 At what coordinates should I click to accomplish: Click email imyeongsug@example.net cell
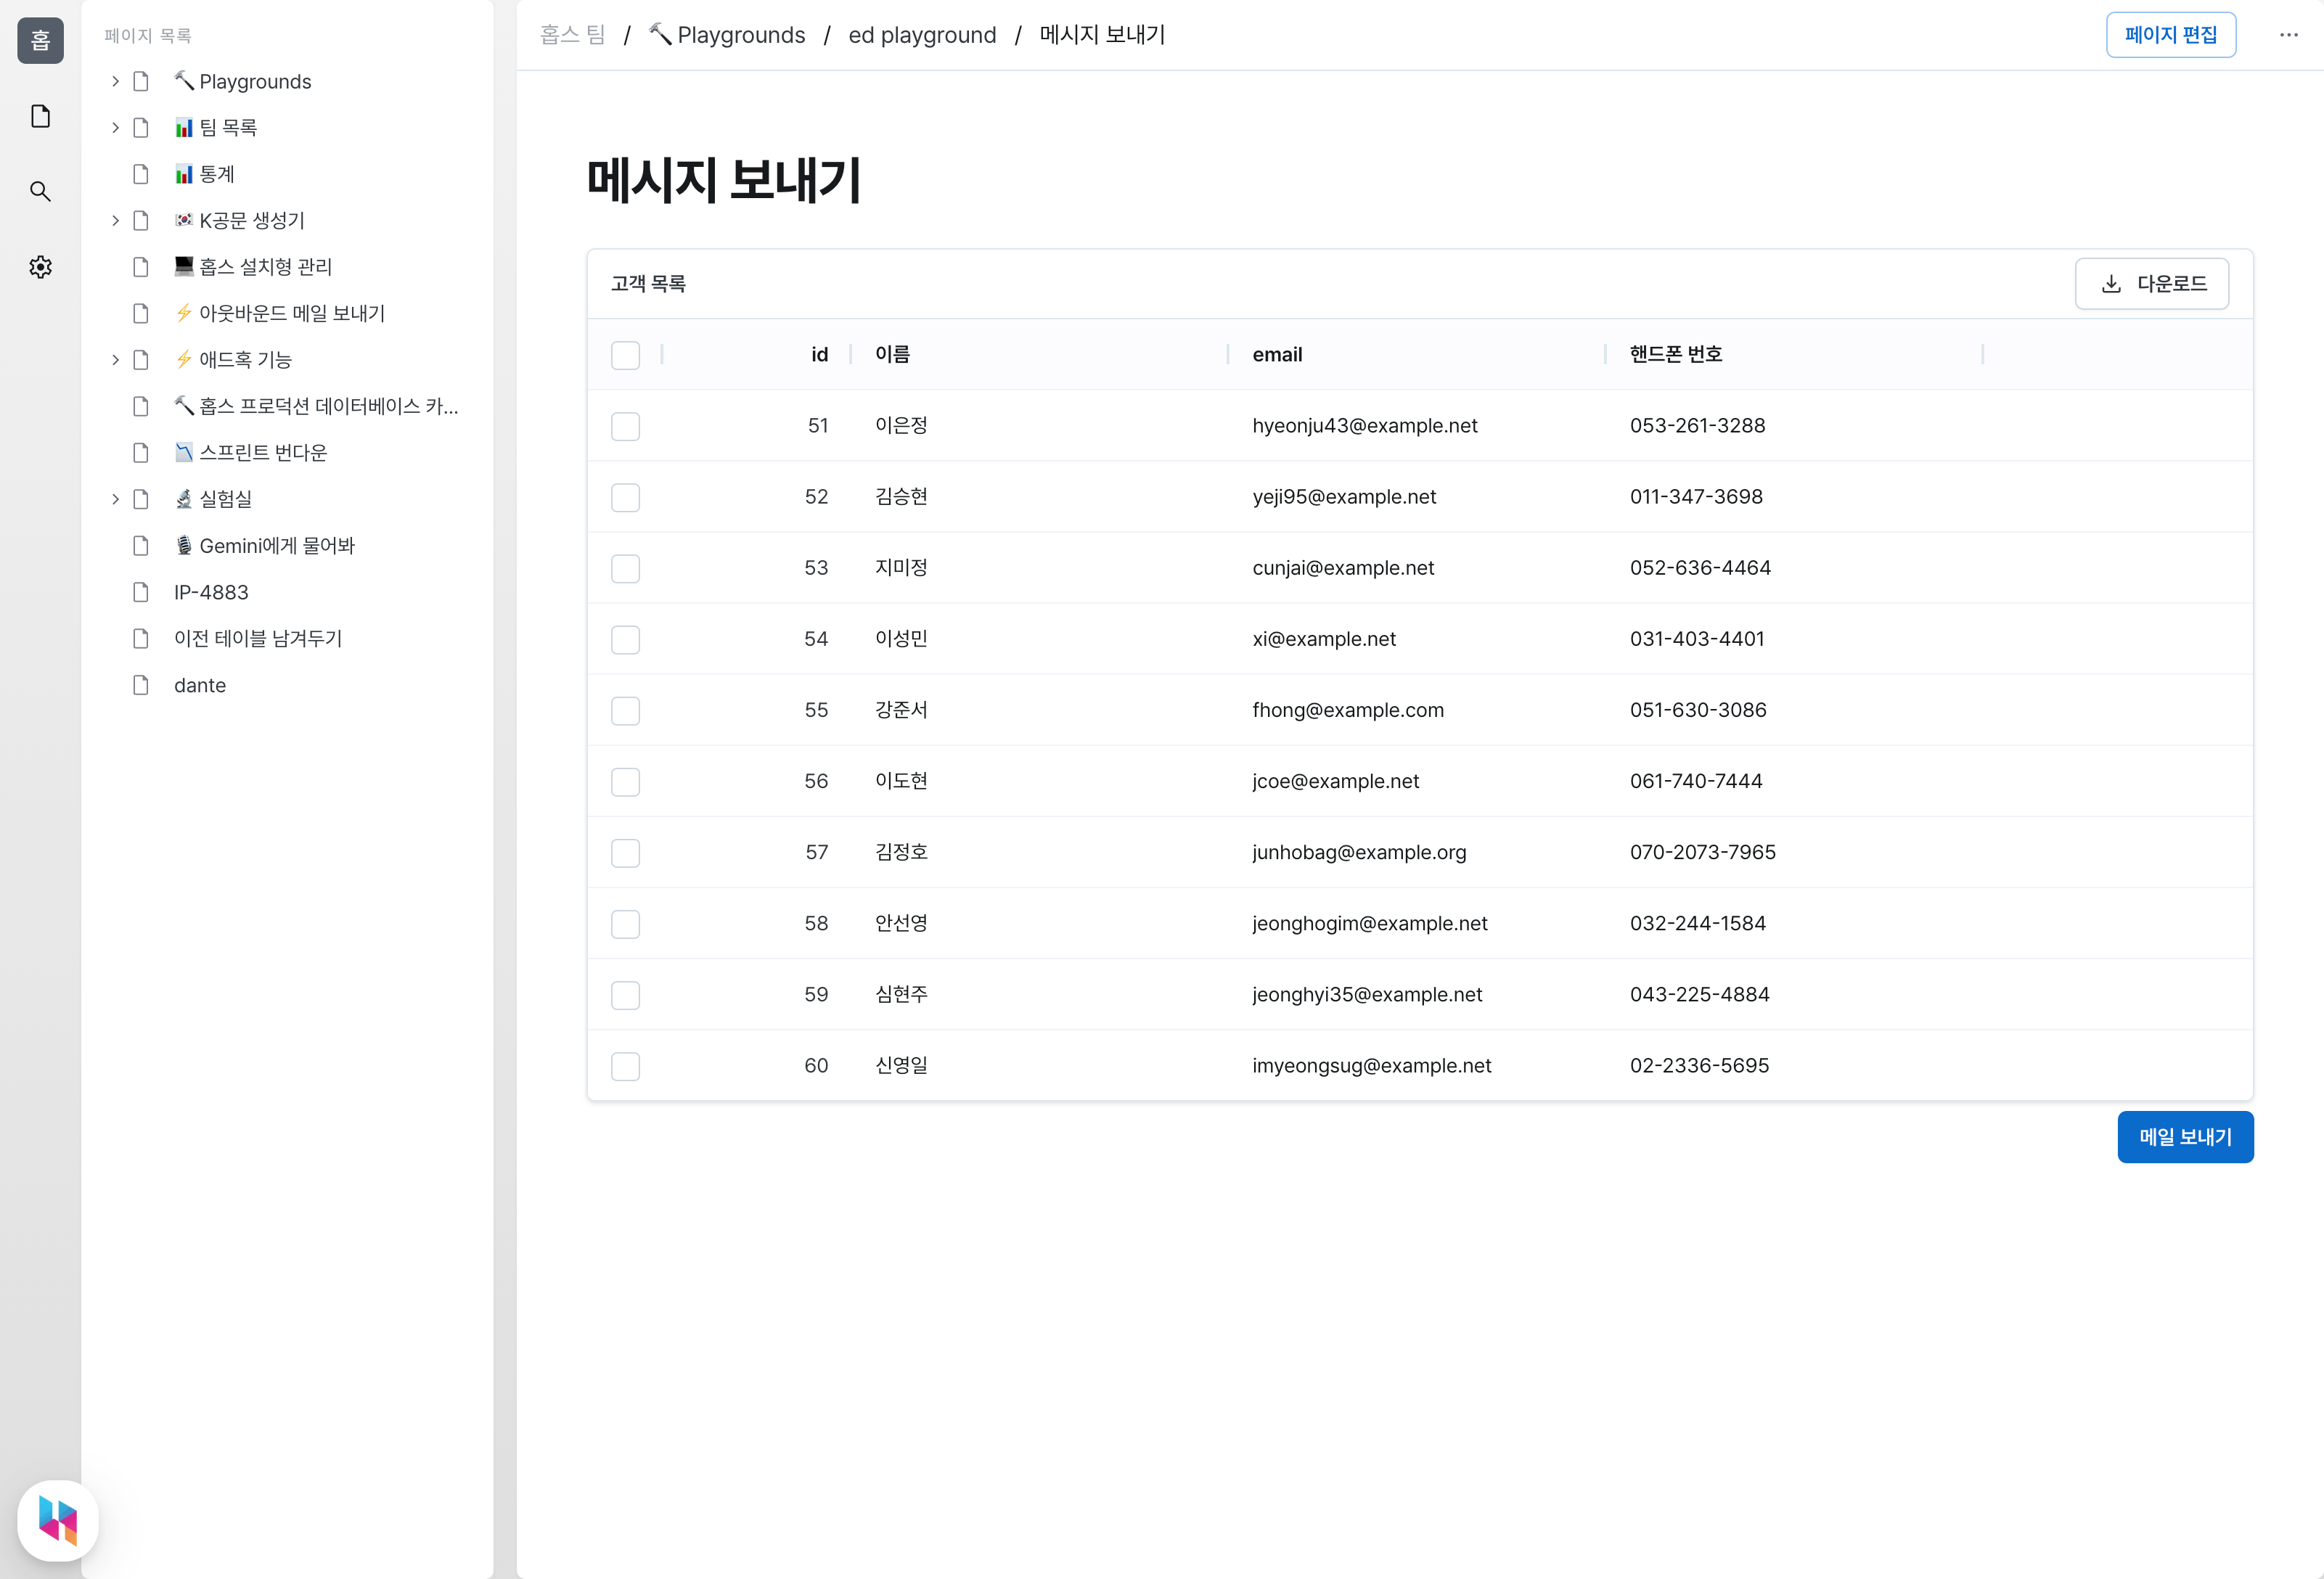(1371, 1066)
